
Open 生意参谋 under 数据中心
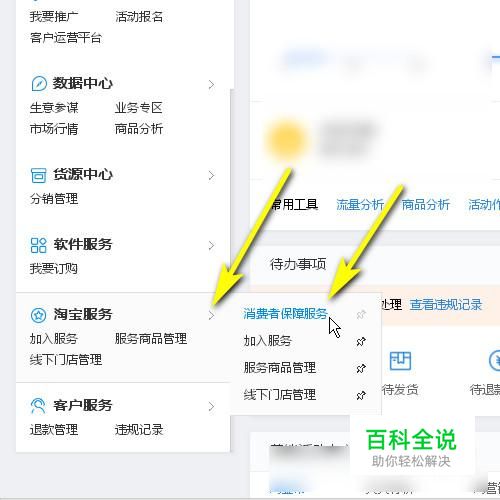[x=54, y=108]
